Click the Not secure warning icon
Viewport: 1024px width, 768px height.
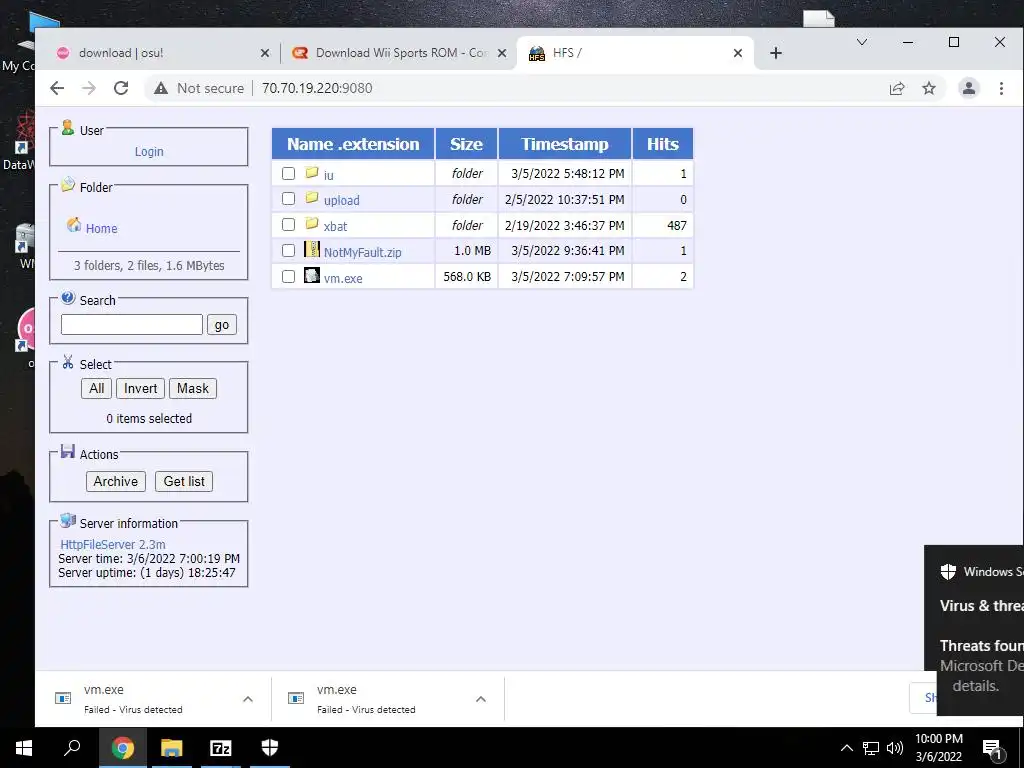[x=161, y=88]
